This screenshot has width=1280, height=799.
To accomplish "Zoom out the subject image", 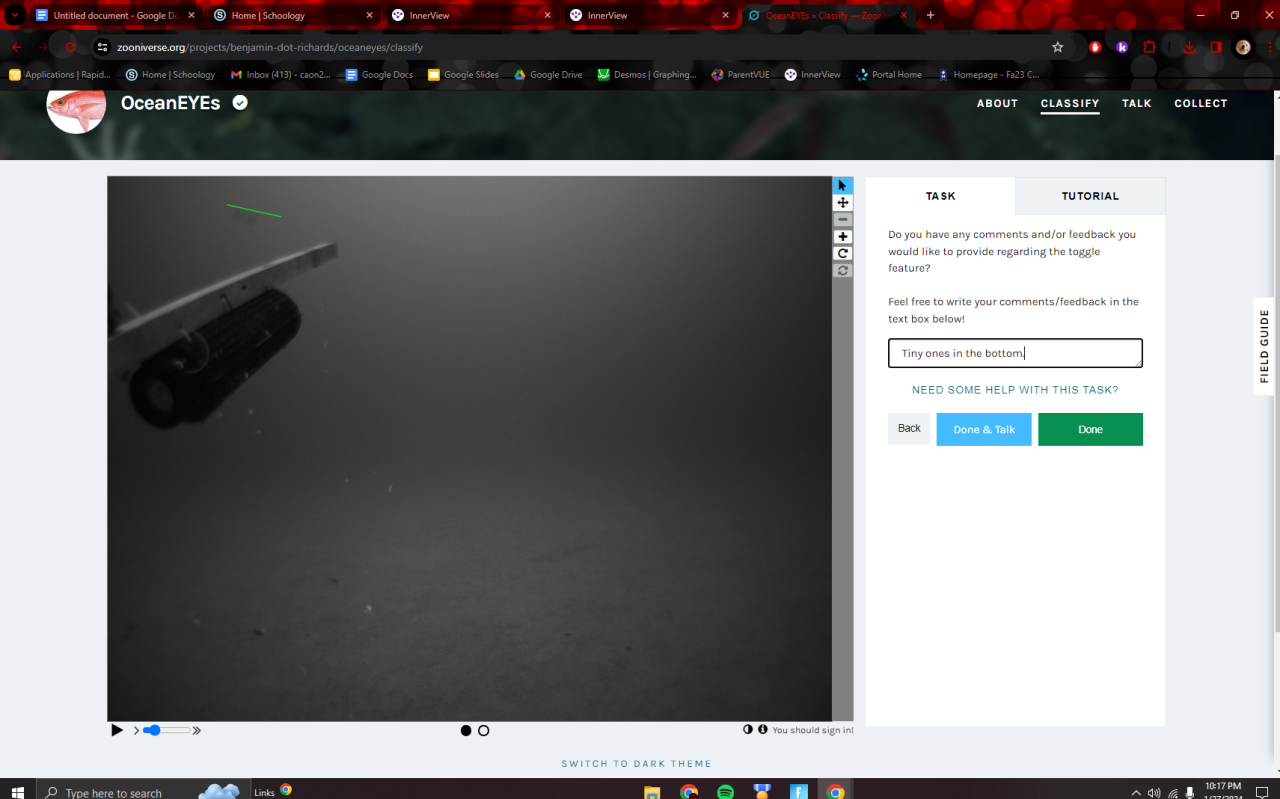I will tap(843, 220).
